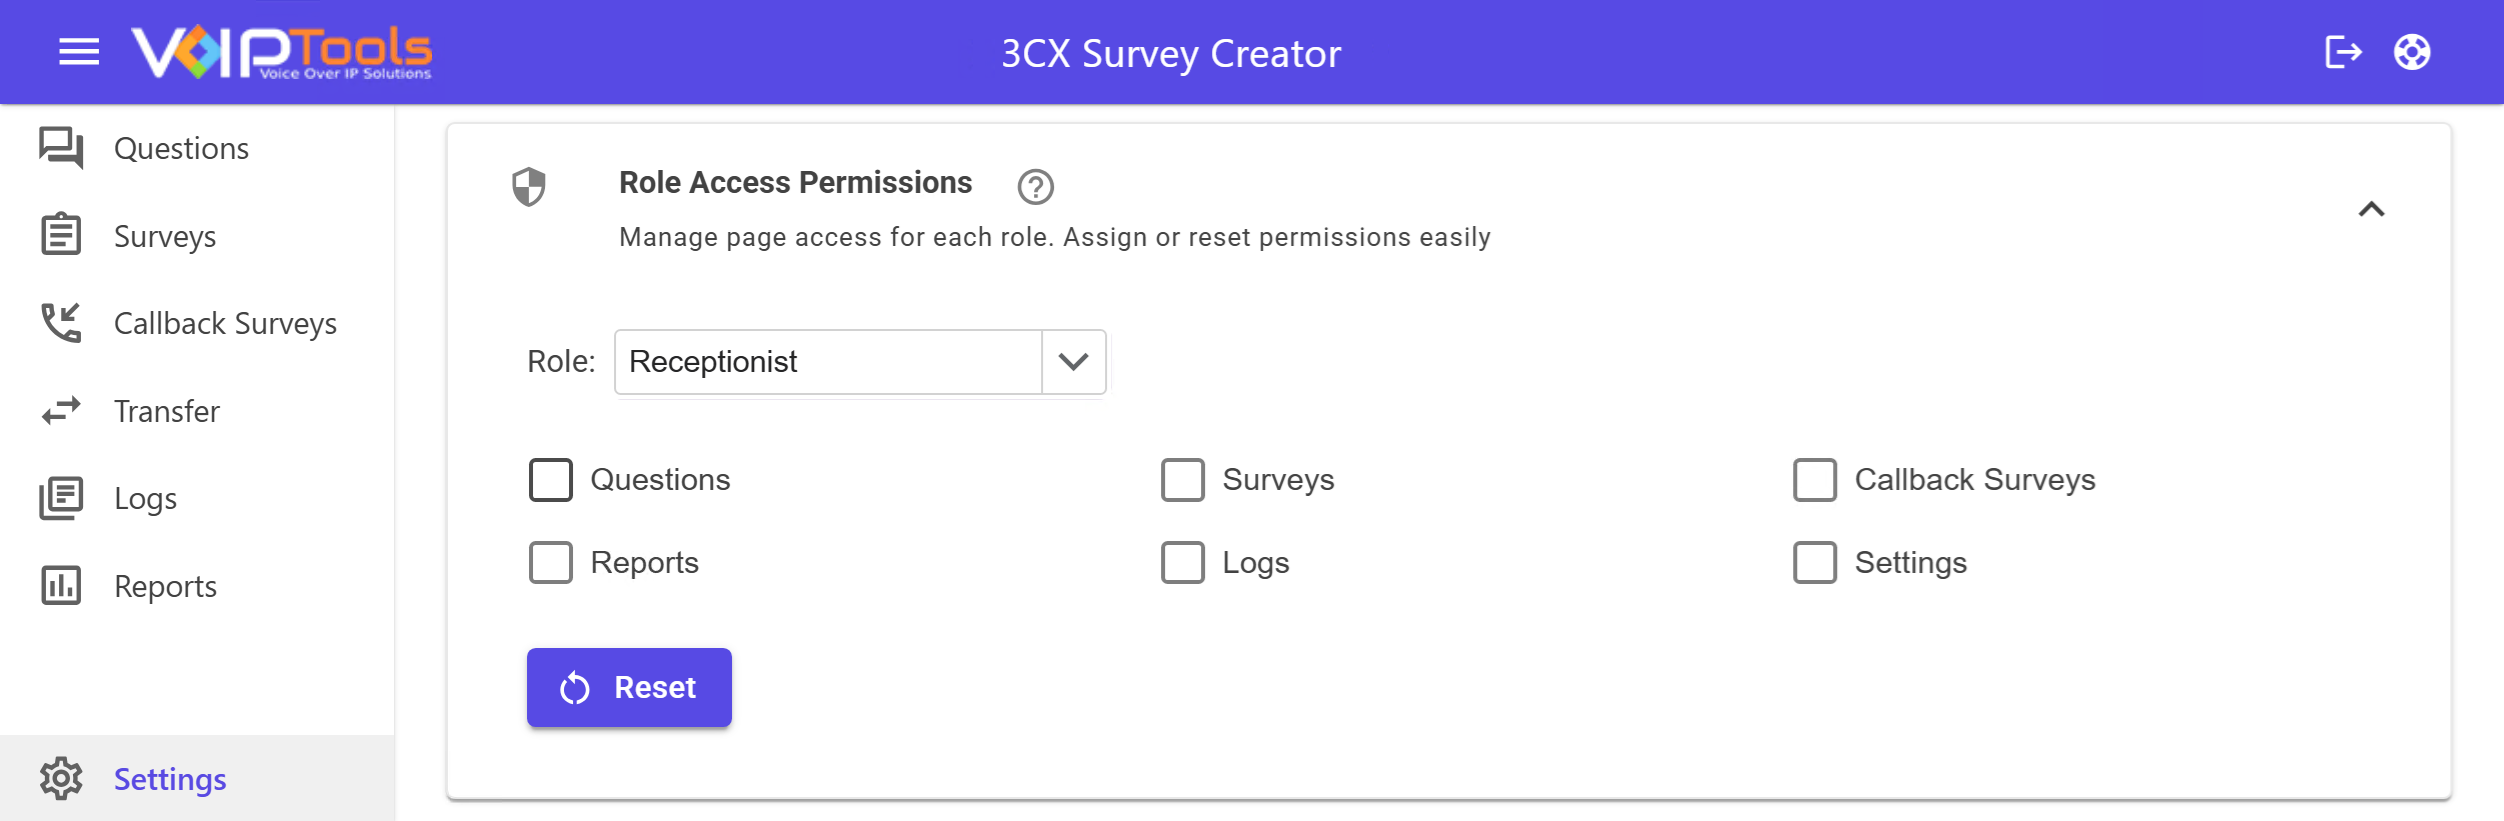Click the Callback Surveys phone icon
This screenshot has width=2504, height=821.
pyautogui.click(x=61, y=323)
